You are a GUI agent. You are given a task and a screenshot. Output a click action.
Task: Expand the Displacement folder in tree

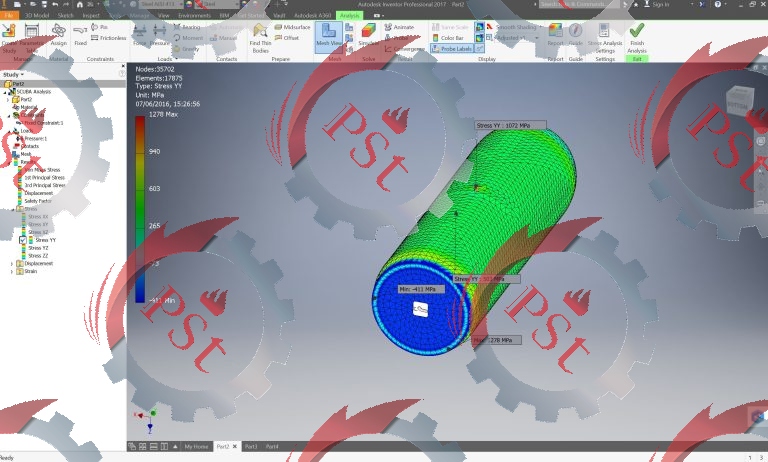click(11, 263)
